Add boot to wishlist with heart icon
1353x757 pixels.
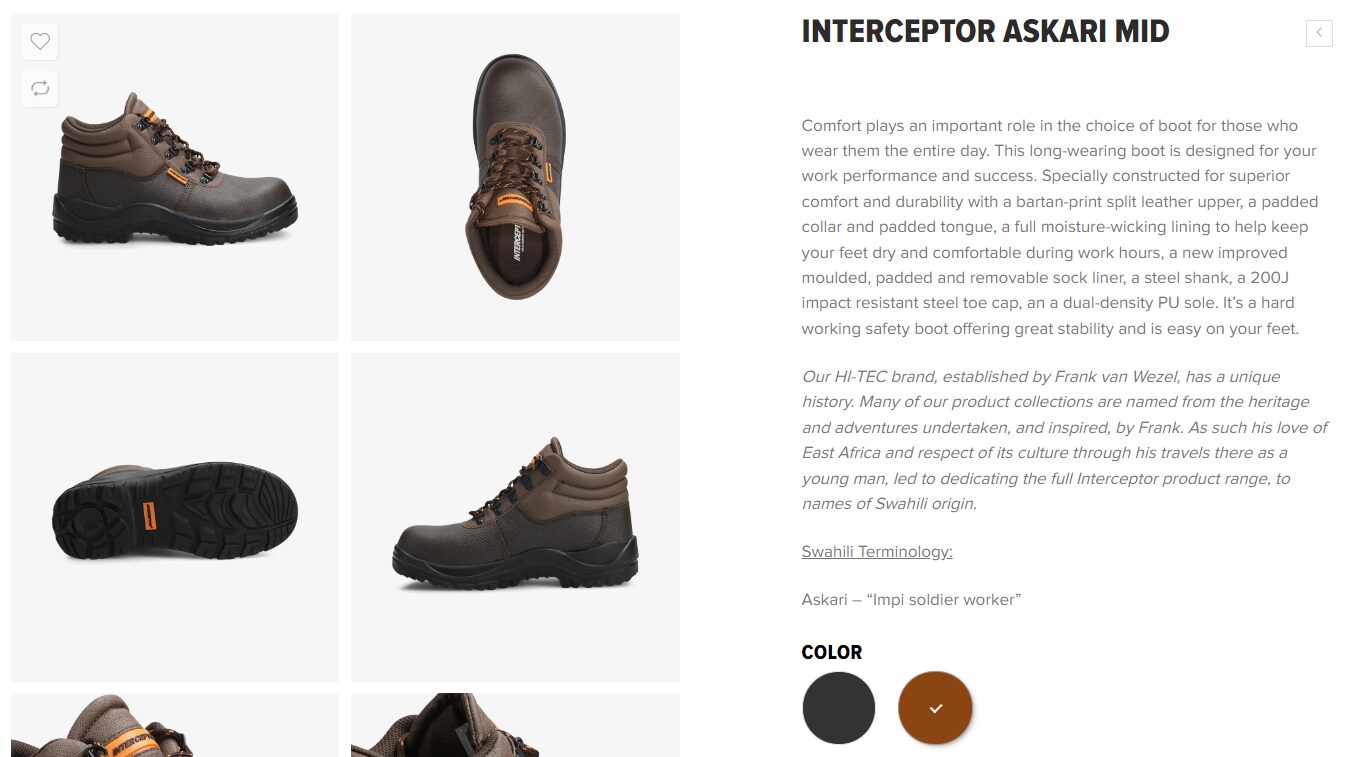(x=40, y=42)
